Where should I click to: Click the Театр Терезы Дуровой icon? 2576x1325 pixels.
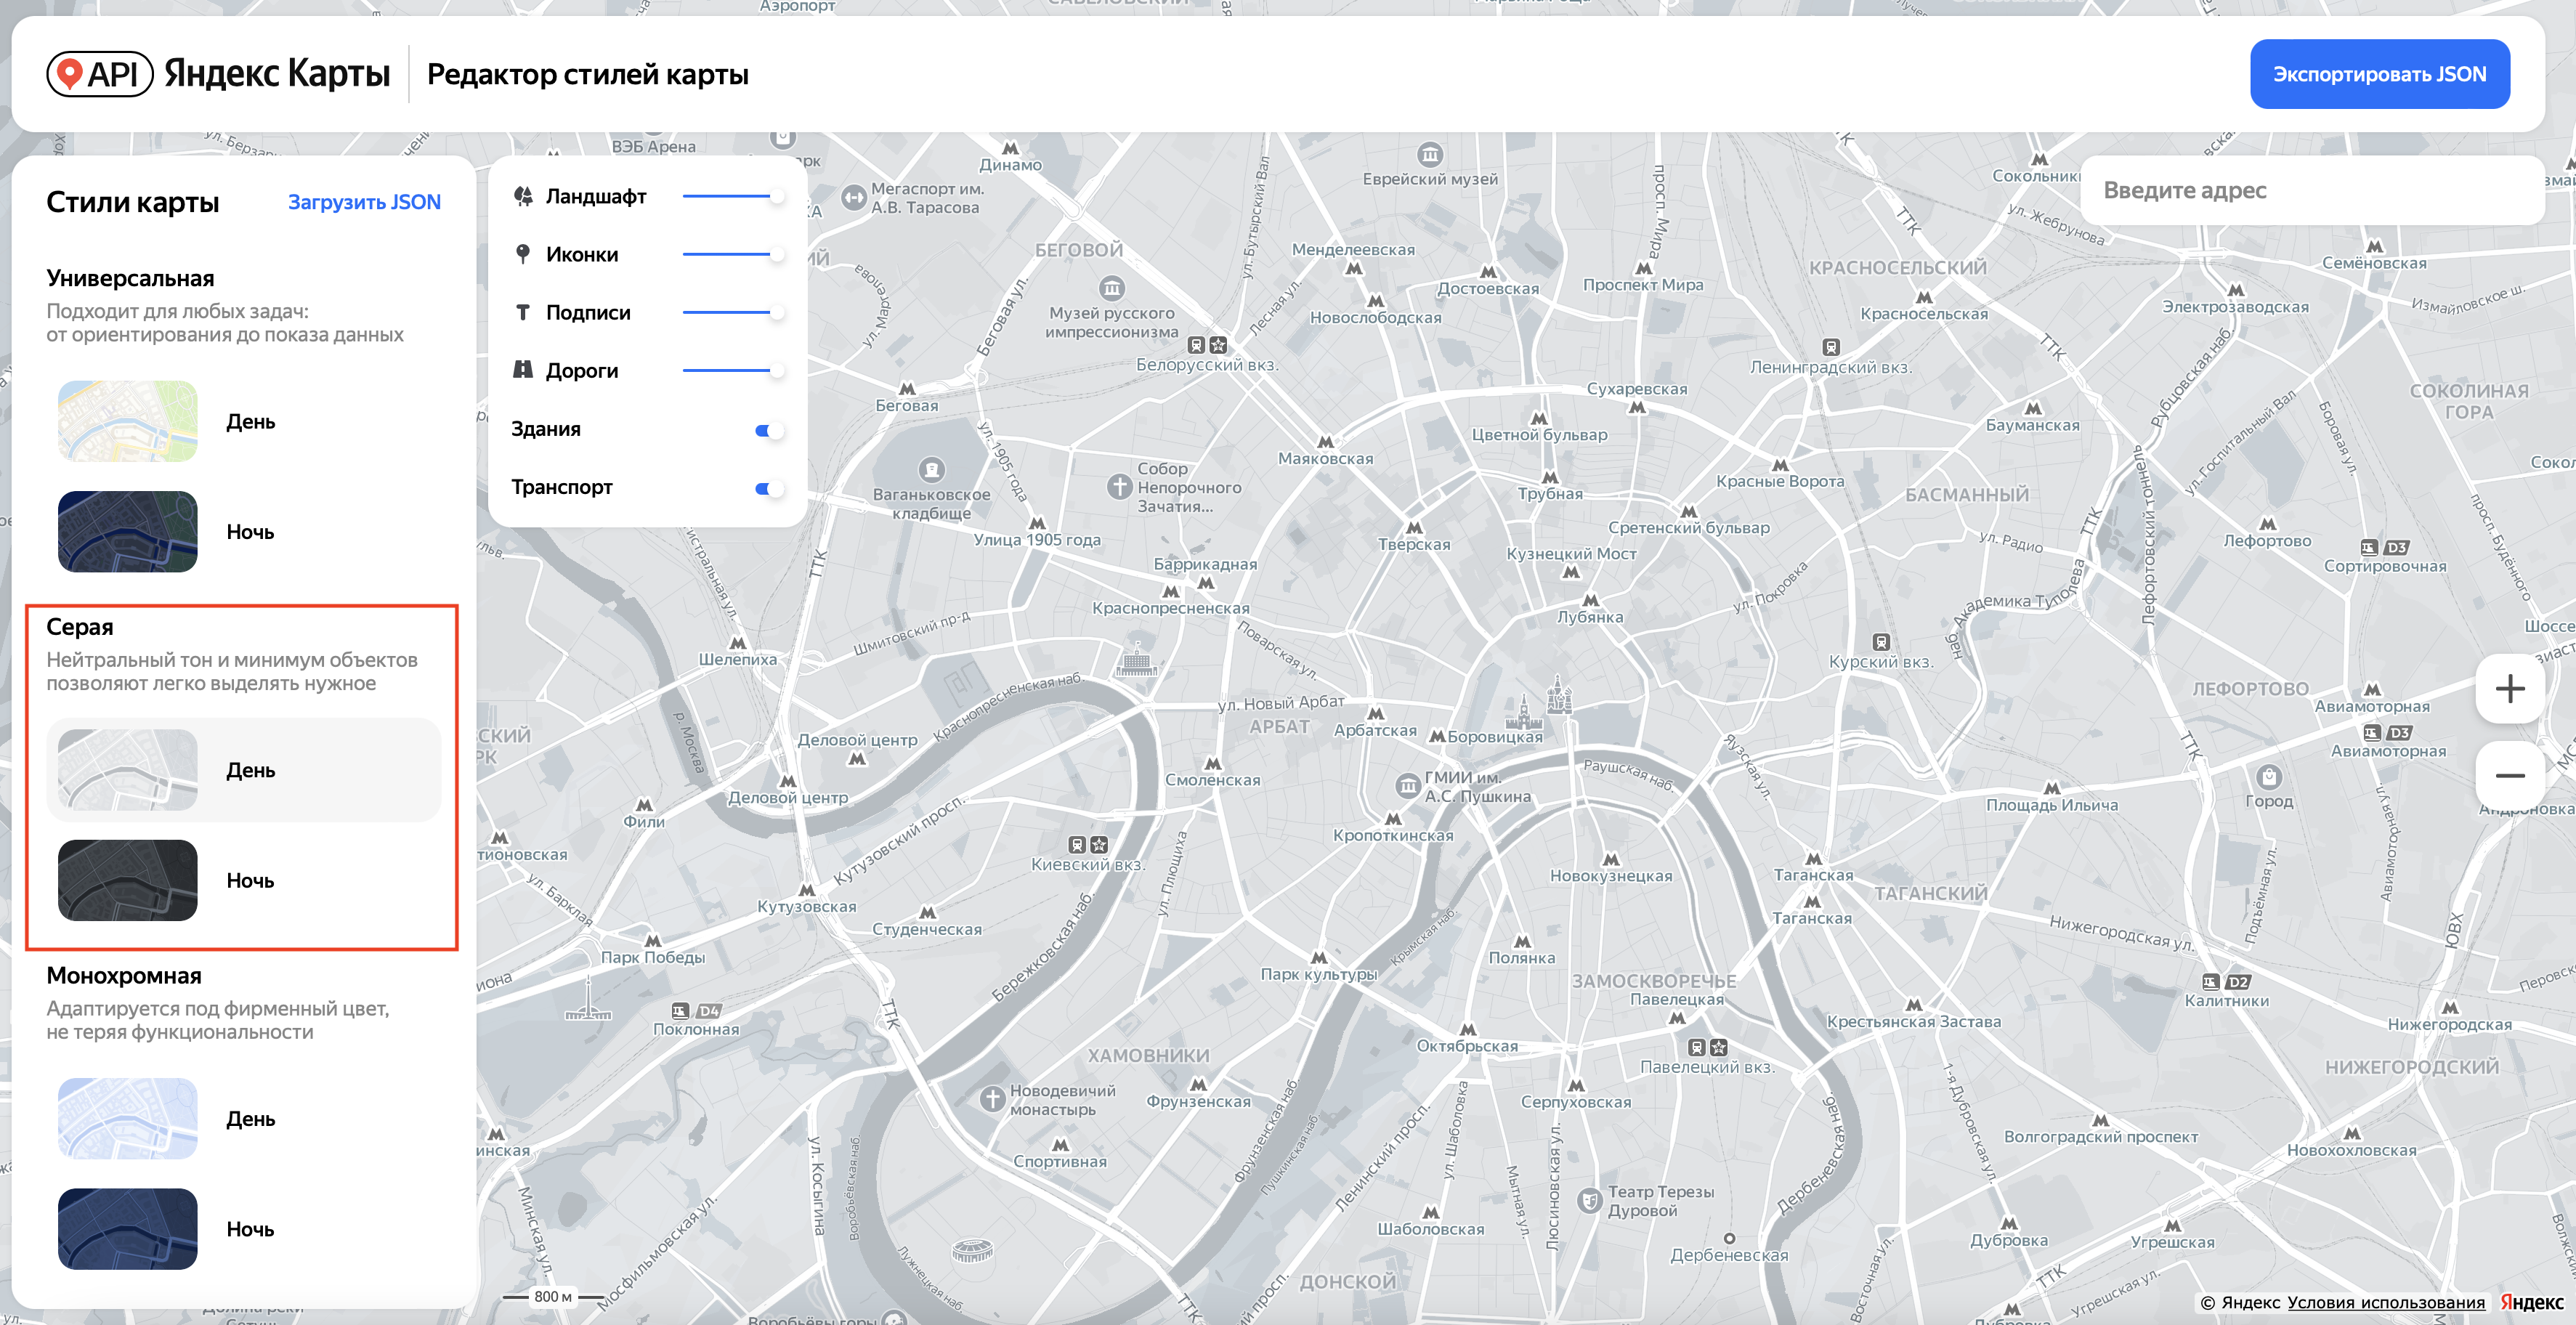1589,1200
